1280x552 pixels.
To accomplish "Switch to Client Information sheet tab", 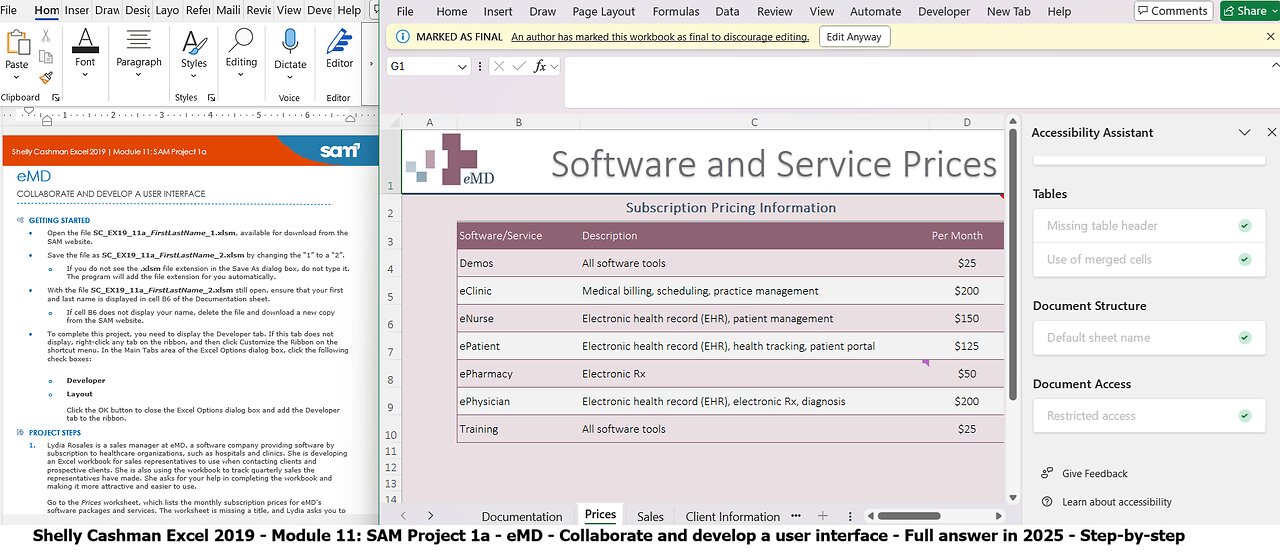I will click(732, 516).
